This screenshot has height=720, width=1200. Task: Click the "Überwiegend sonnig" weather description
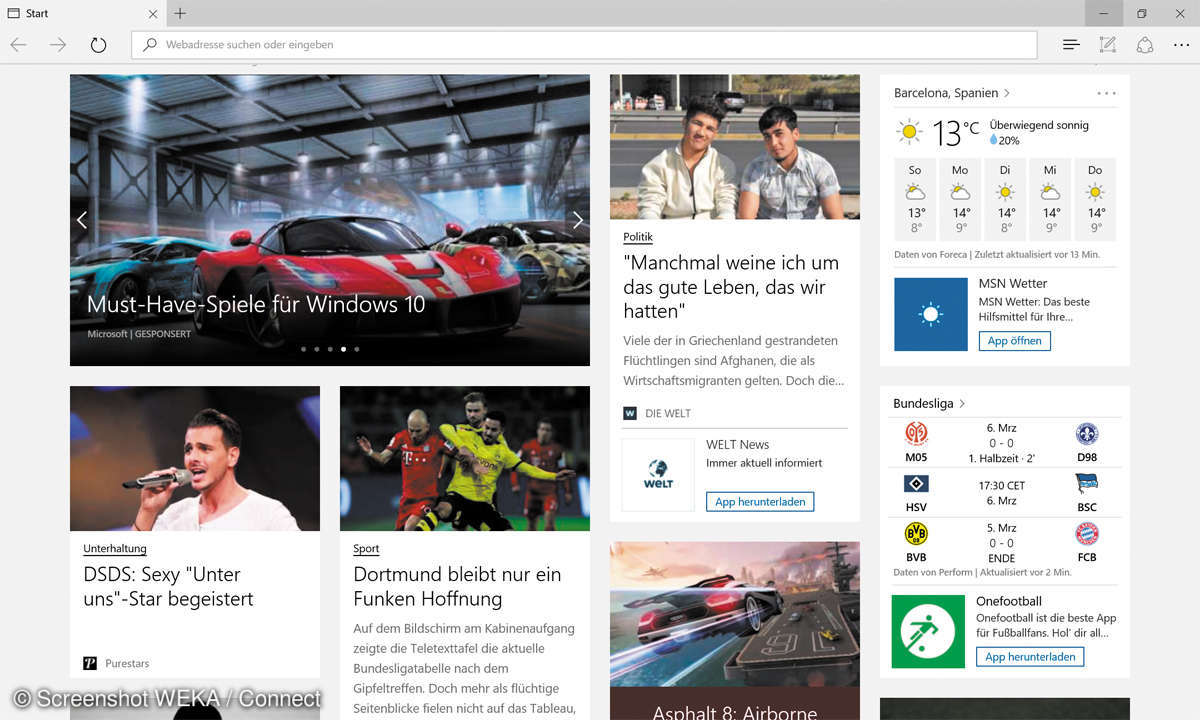[x=1039, y=125]
